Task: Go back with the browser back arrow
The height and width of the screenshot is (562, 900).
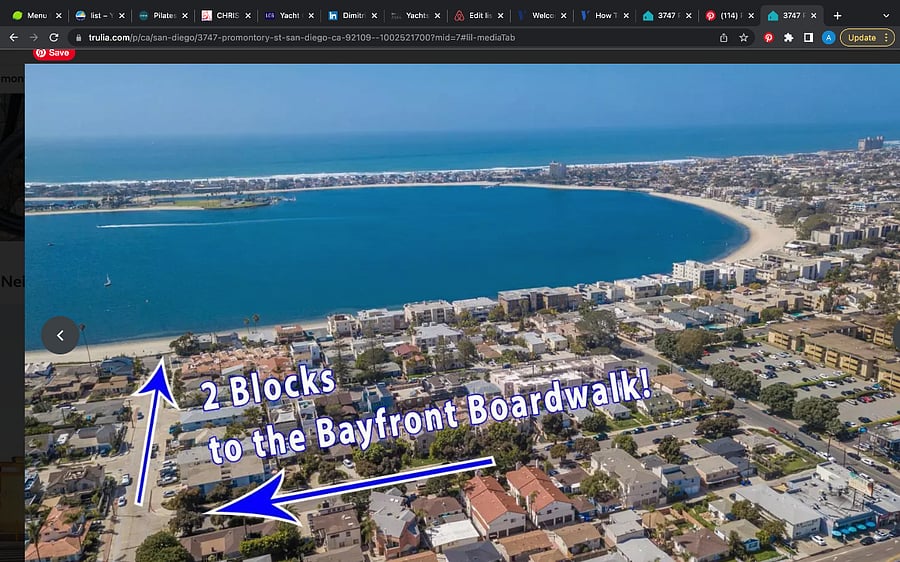Action: (14, 37)
